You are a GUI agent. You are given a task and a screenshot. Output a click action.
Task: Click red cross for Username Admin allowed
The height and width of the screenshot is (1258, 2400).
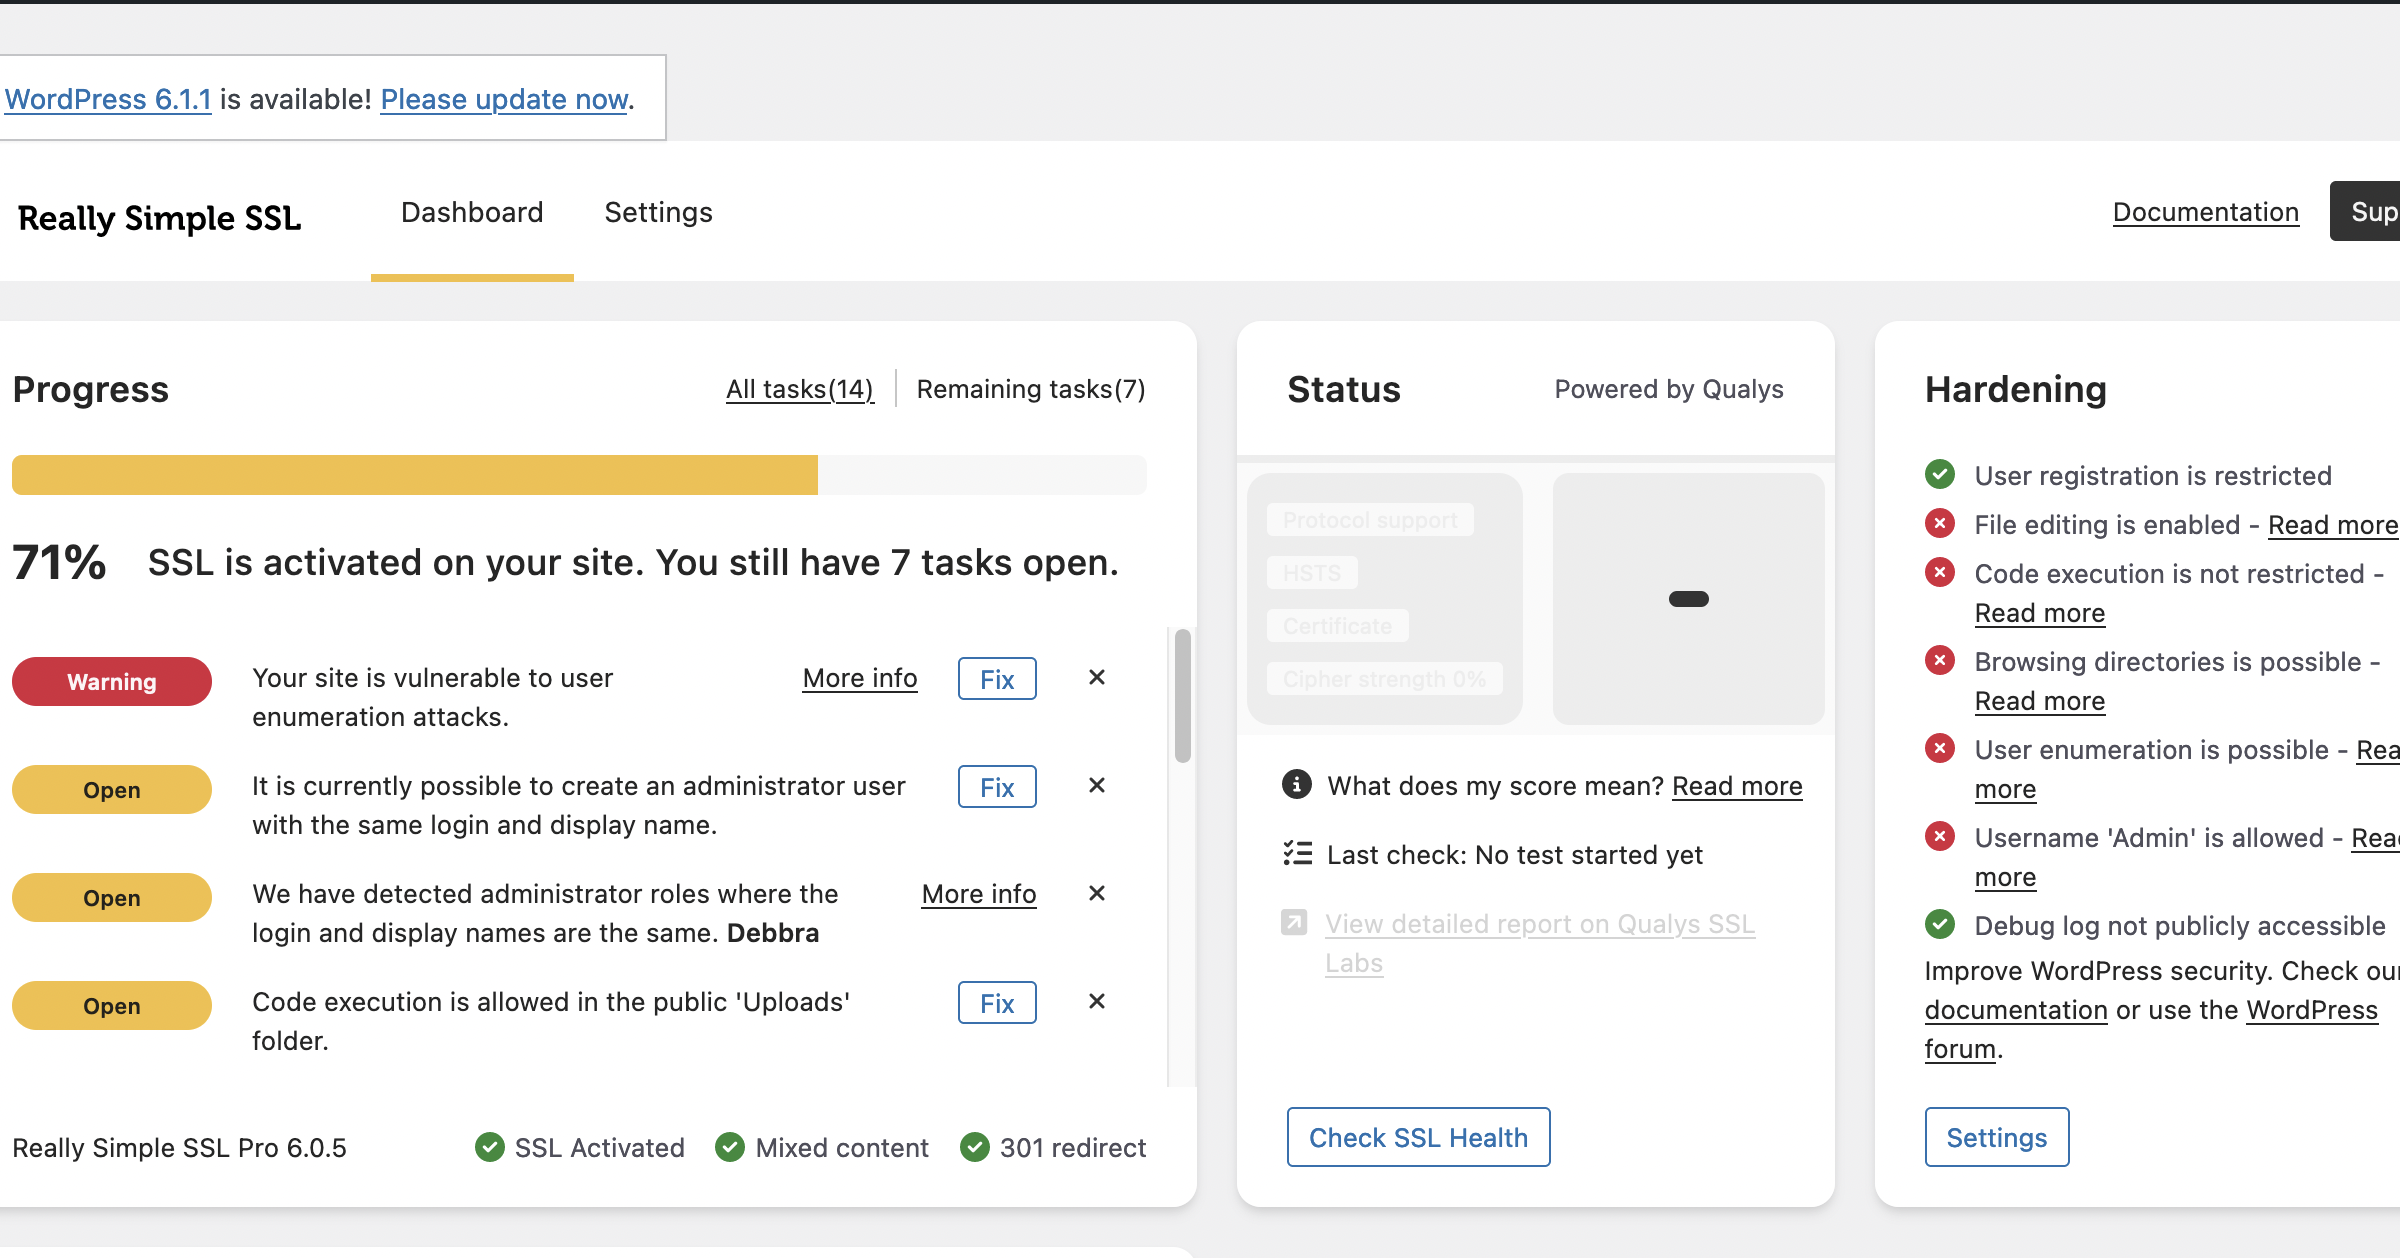click(1940, 836)
